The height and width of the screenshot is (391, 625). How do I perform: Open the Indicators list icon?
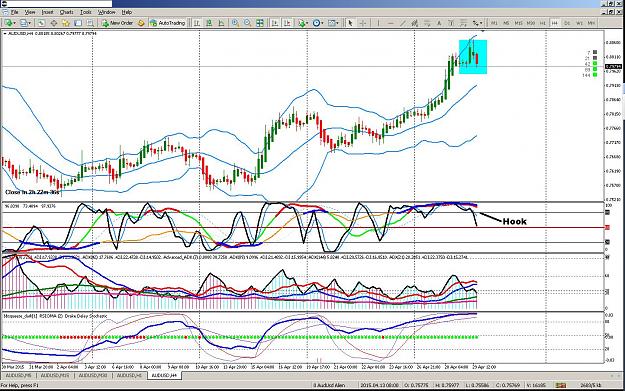pyautogui.click(x=302, y=23)
